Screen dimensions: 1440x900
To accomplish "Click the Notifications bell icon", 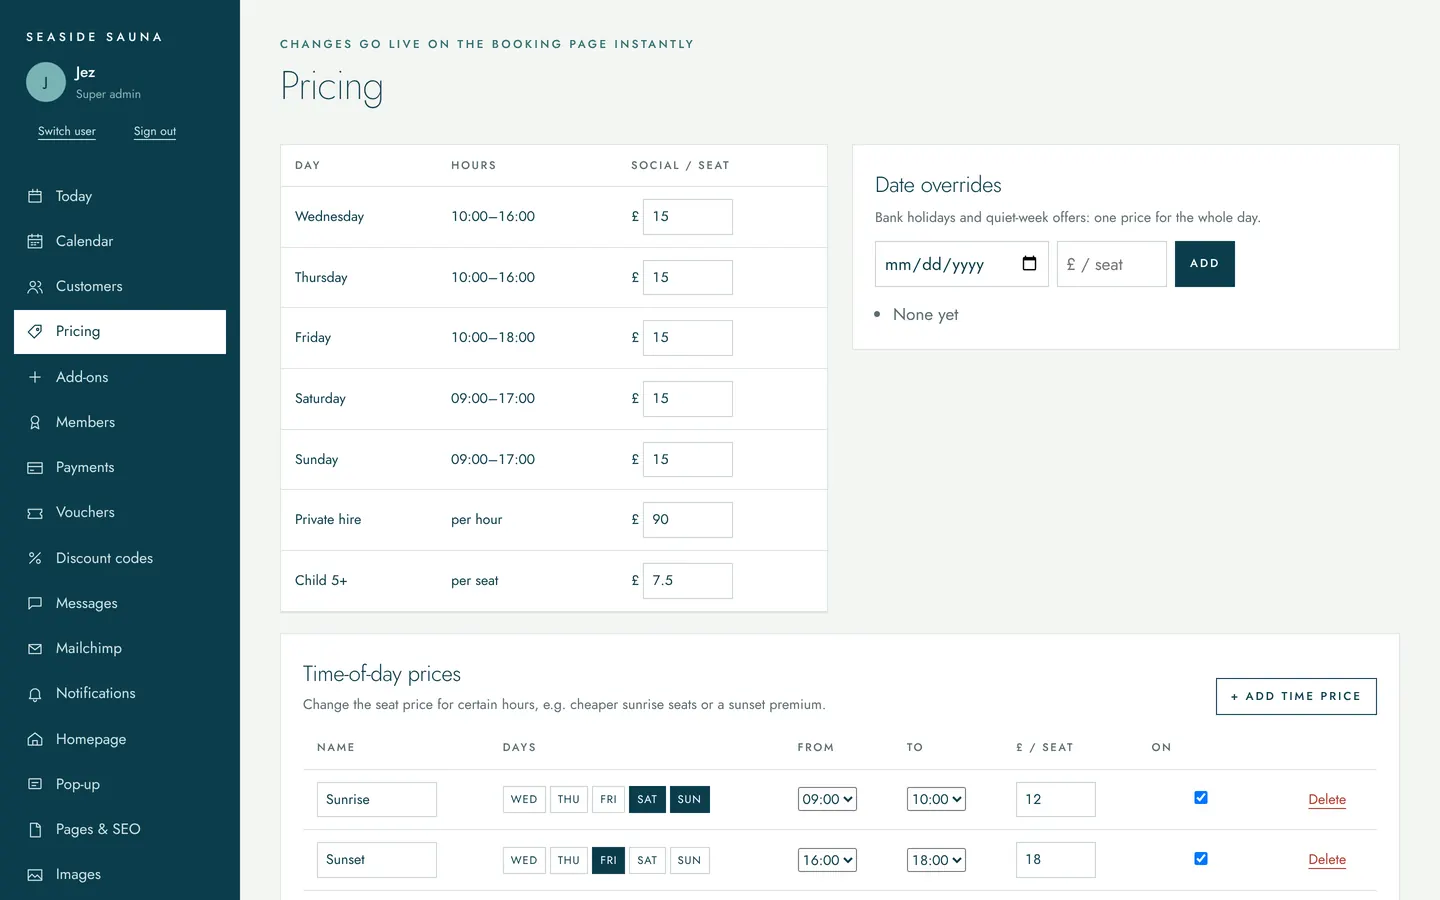I will click(x=35, y=694).
